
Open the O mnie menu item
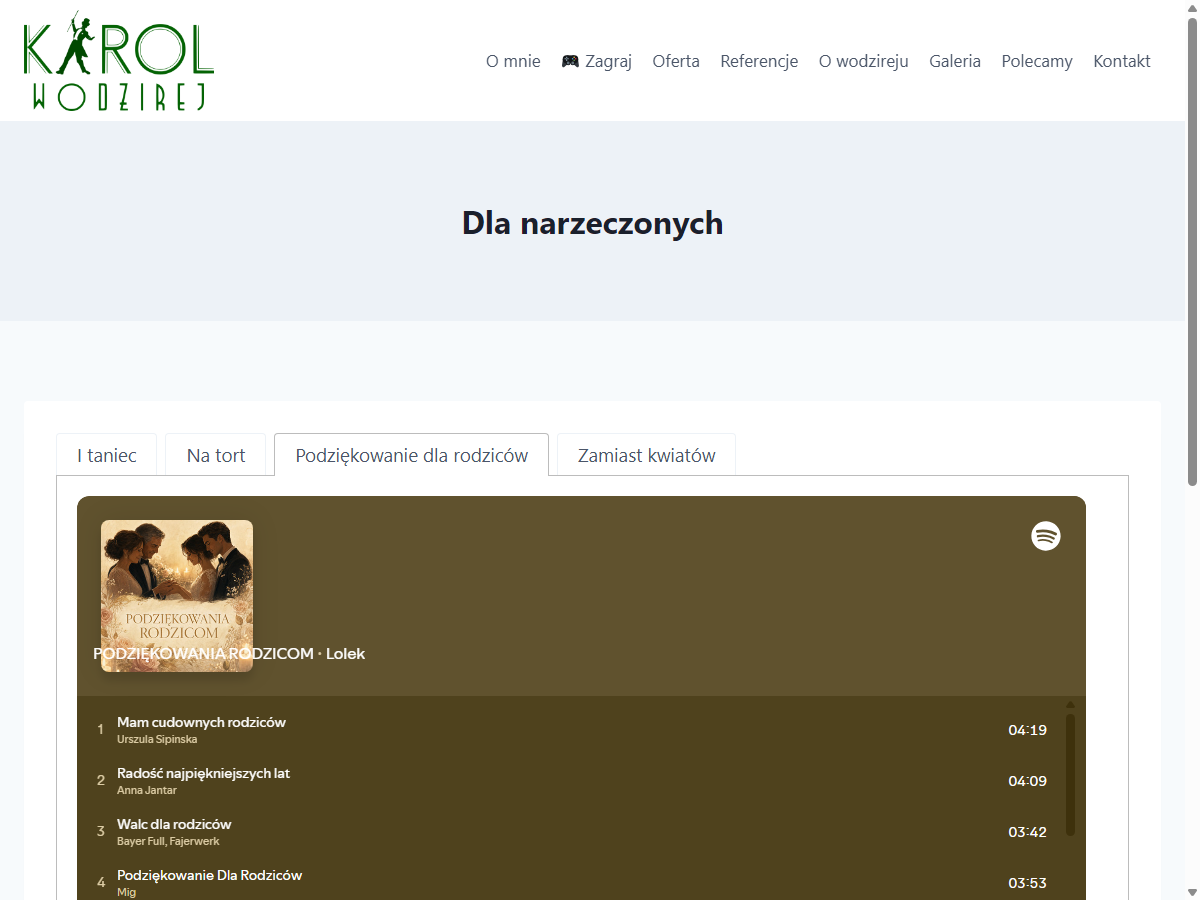(x=513, y=61)
